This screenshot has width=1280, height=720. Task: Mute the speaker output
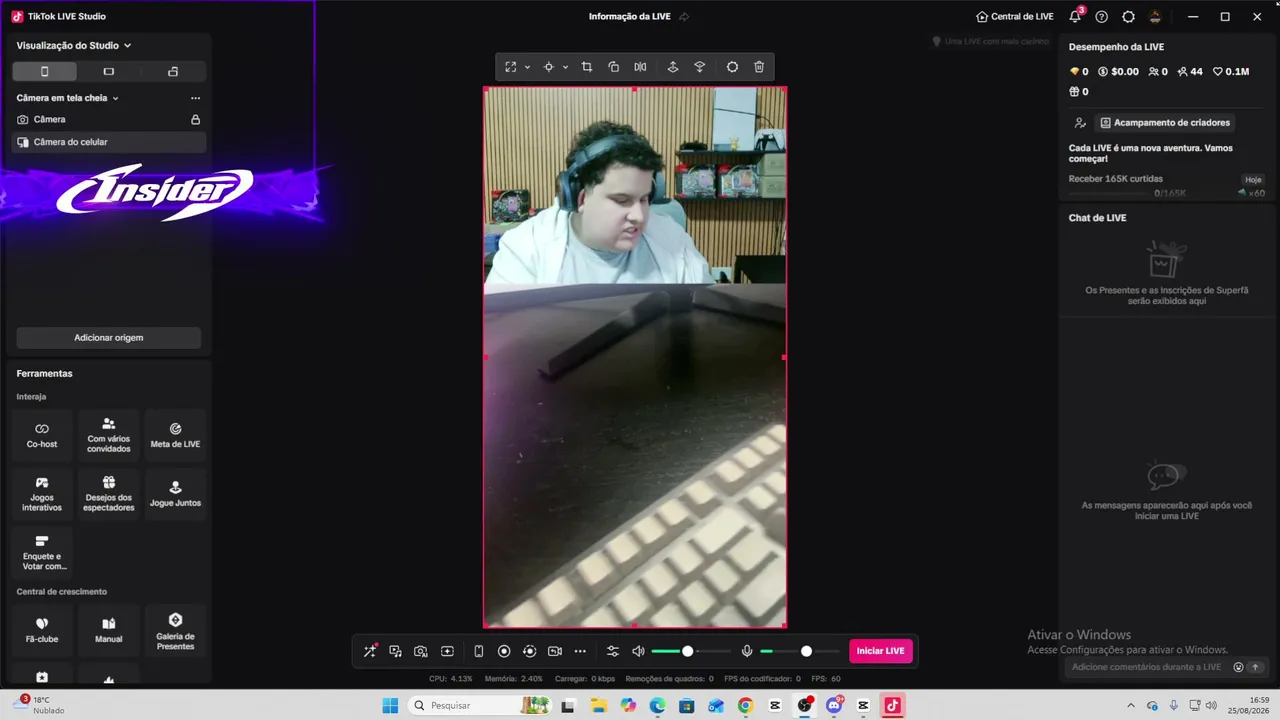pyautogui.click(x=639, y=651)
